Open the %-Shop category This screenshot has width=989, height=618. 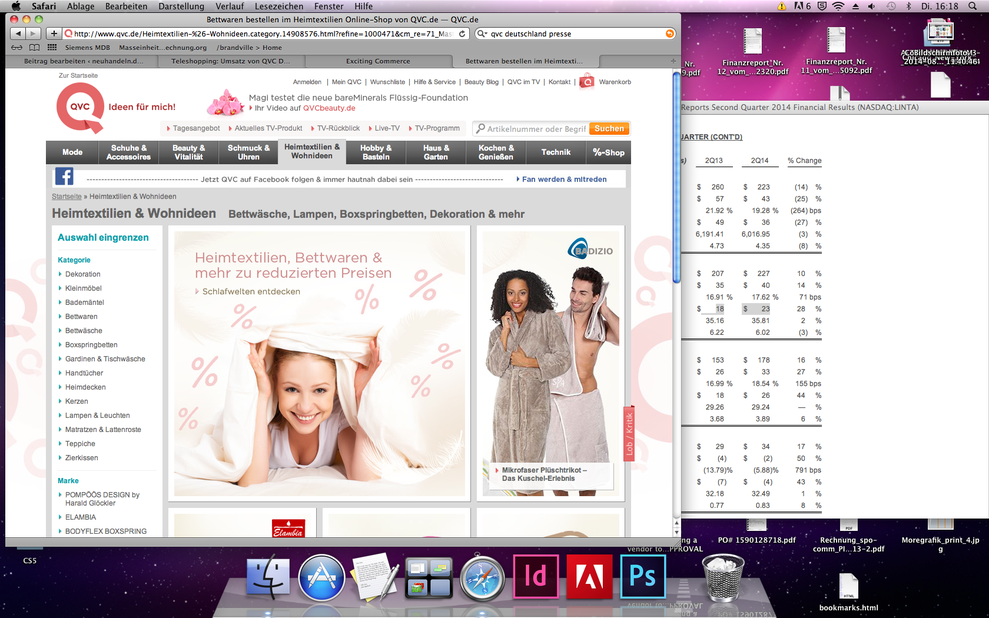[608, 152]
